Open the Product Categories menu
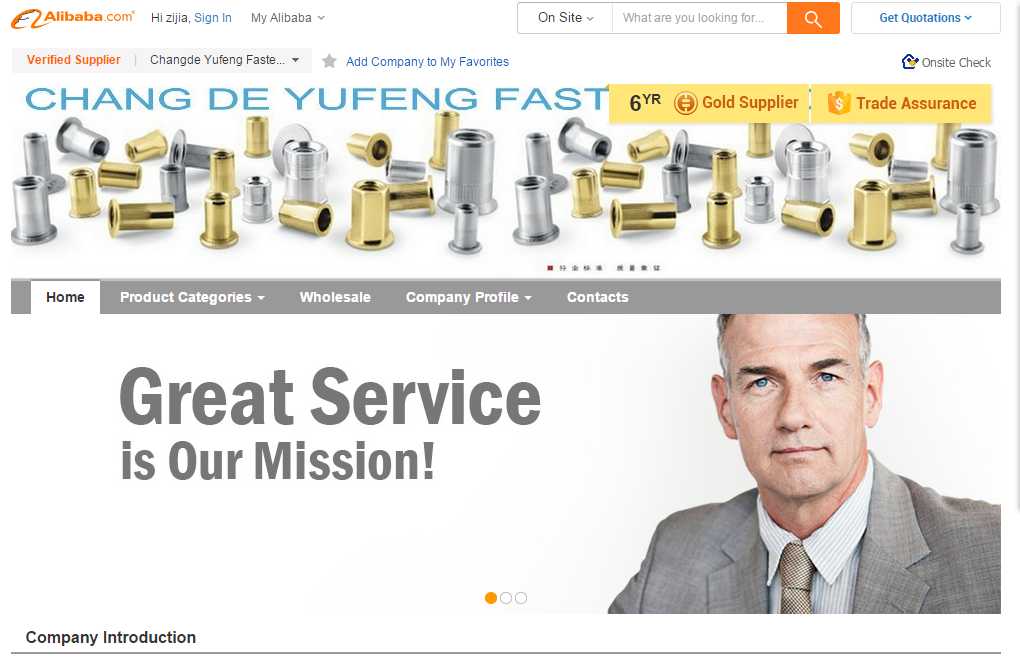 pos(192,297)
